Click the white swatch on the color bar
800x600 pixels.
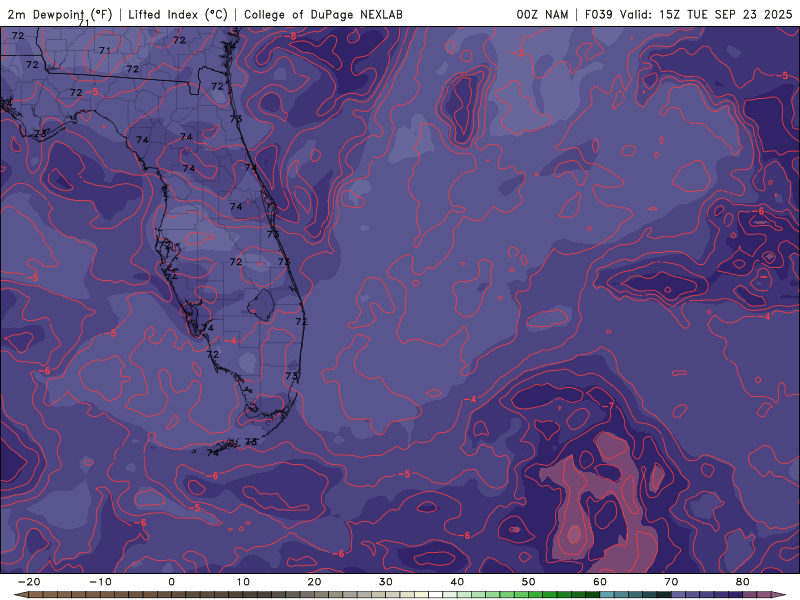tap(435, 595)
